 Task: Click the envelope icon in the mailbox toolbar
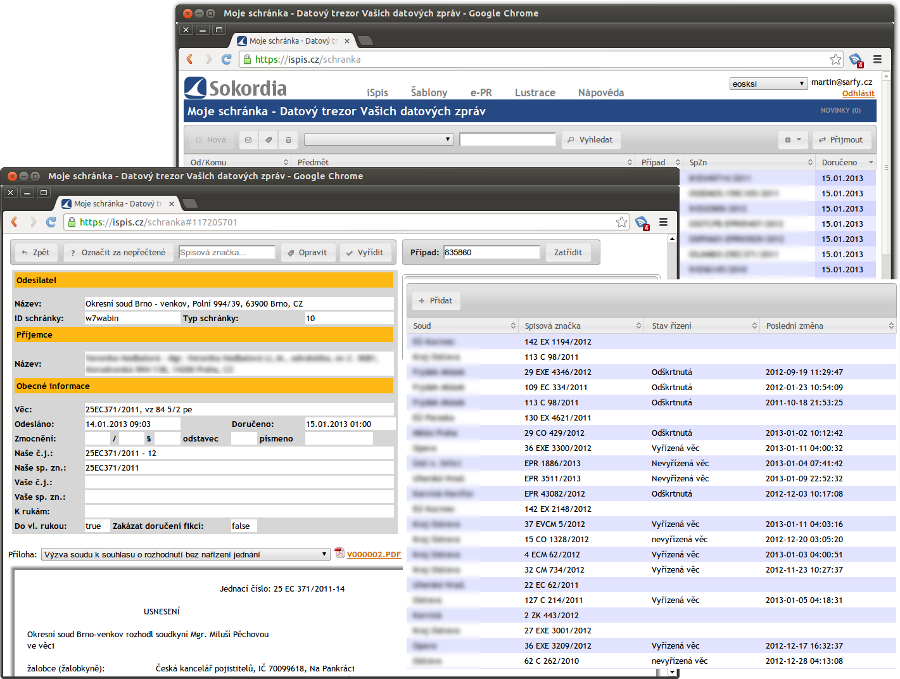pyautogui.click(x=249, y=140)
